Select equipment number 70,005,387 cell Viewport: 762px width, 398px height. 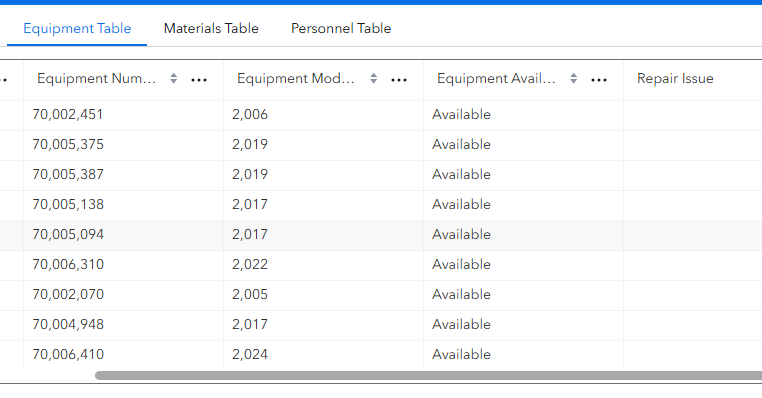(x=123, y=175)
